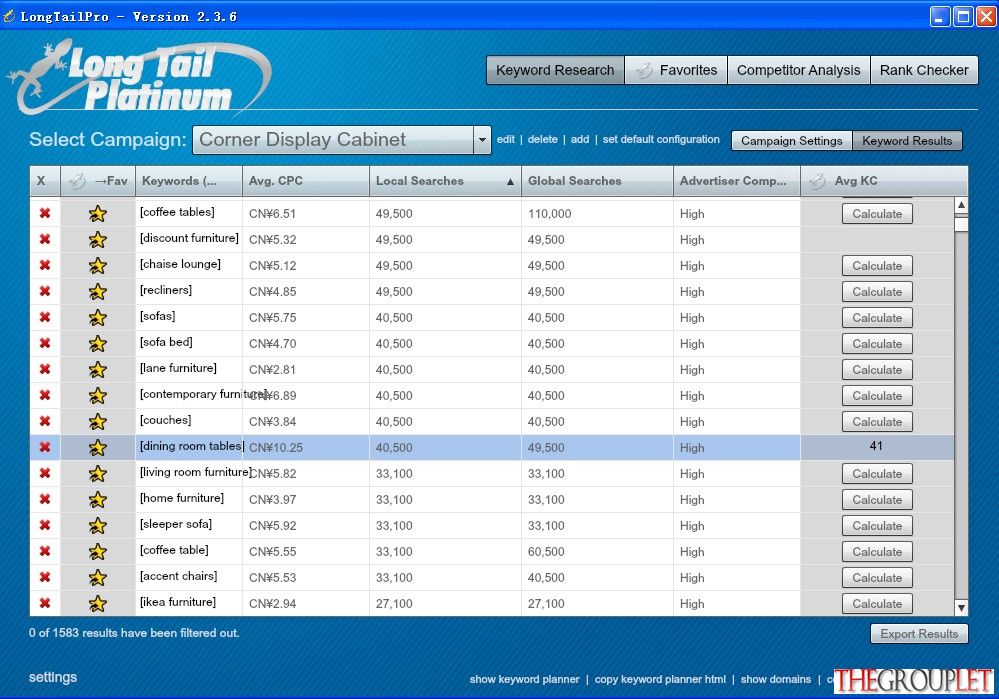Viewport: 999px width, 699px height.
Task: Click the scrollbar up arrow
Action: click(961, 205)
